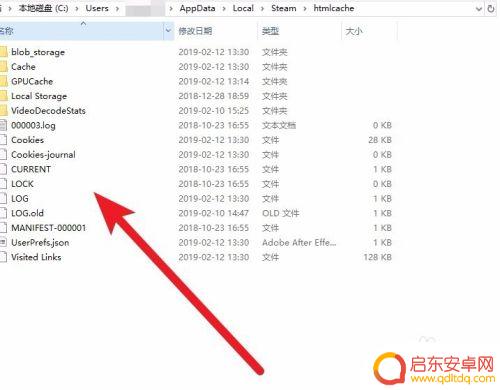Select the 000003.log file name
The height and width of the screenshot is (390, 500).
pos(33,126)
